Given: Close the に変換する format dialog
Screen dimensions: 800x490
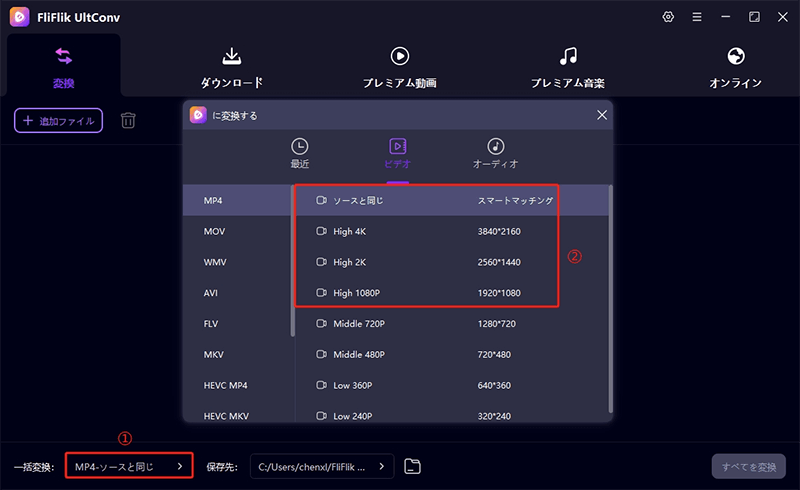Looking at the screenshot, I should coord(601,115).
